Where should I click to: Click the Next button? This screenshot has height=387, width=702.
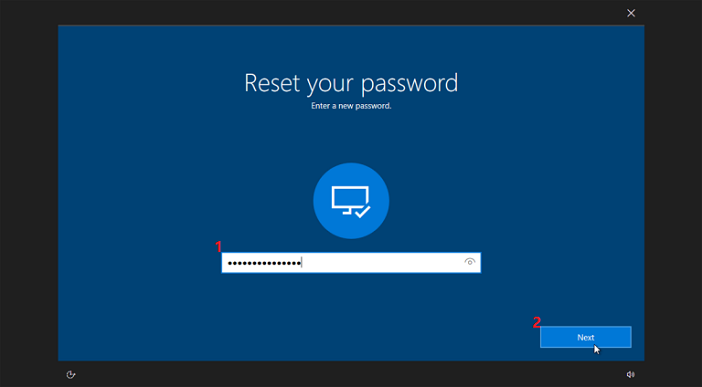click(586, 337)
